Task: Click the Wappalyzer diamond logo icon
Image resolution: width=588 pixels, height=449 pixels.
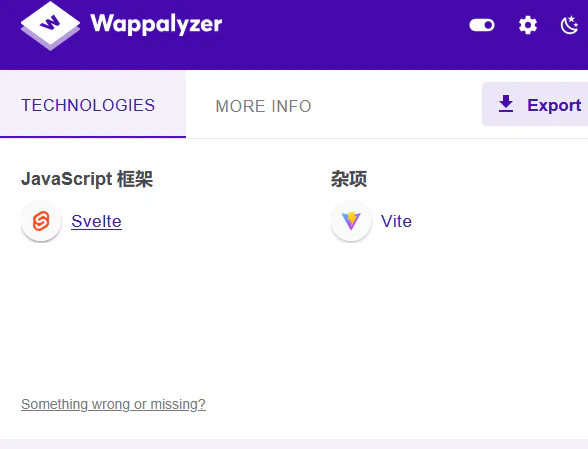Action: coord(50,25)
